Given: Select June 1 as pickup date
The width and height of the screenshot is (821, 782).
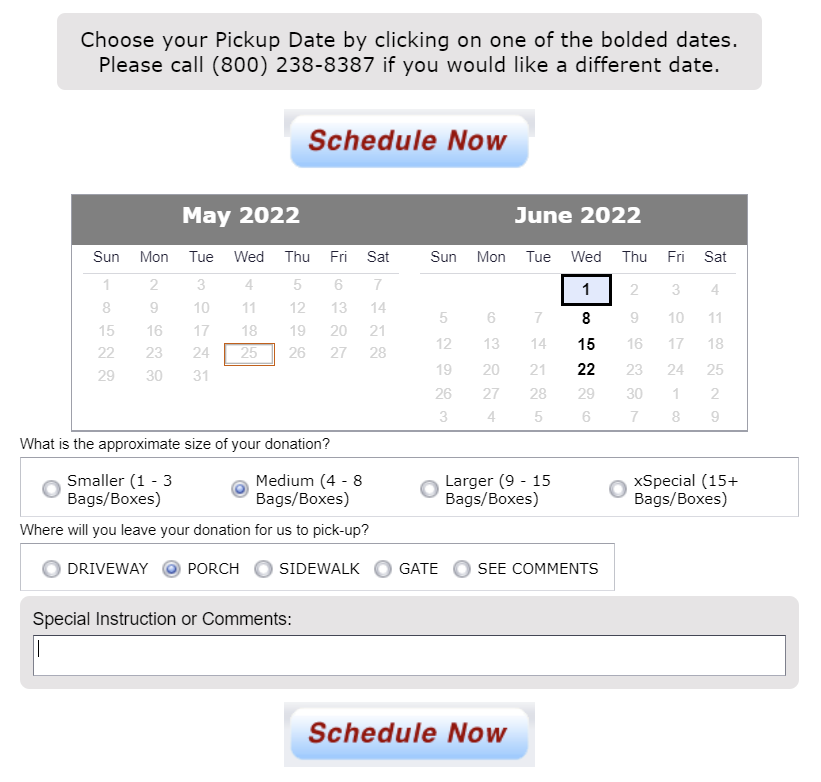Looking at the screenshot, I should pos(585,289).
